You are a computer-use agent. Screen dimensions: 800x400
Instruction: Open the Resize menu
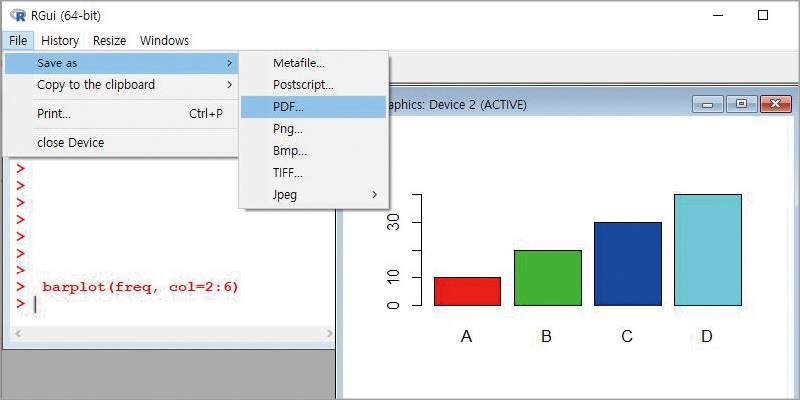click(109, 40)
